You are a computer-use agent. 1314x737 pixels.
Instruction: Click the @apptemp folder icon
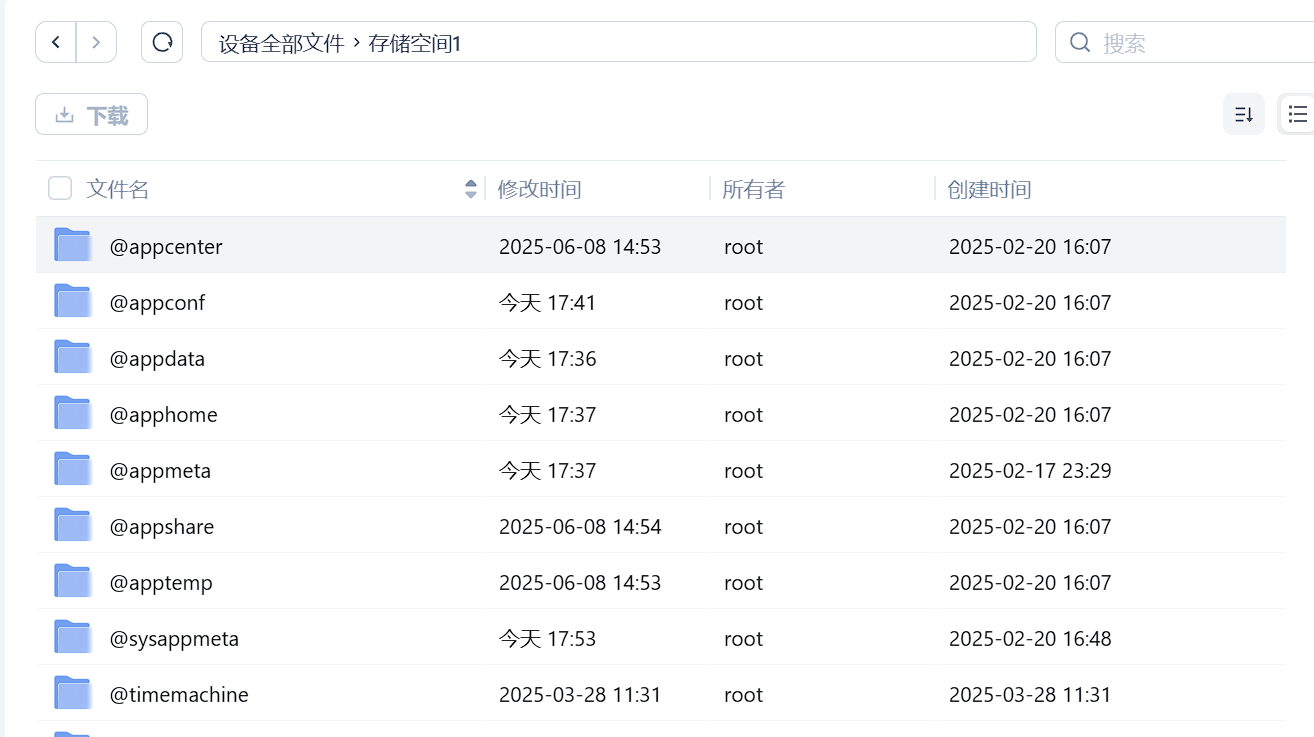pyautogui.click(x=72, y=581)
